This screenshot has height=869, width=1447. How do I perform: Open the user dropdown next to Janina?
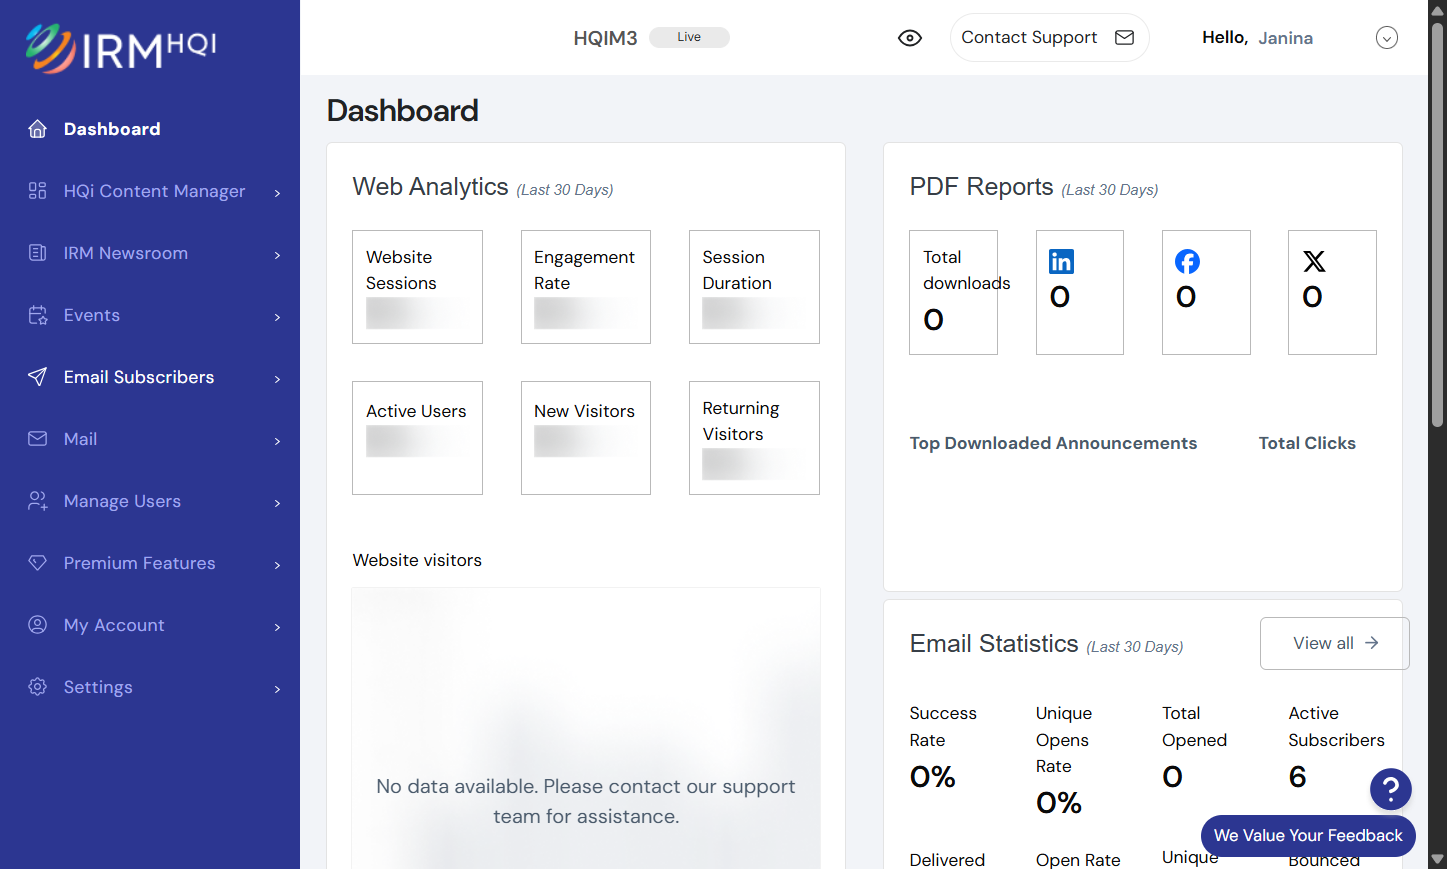click(x=1387, y=38)
